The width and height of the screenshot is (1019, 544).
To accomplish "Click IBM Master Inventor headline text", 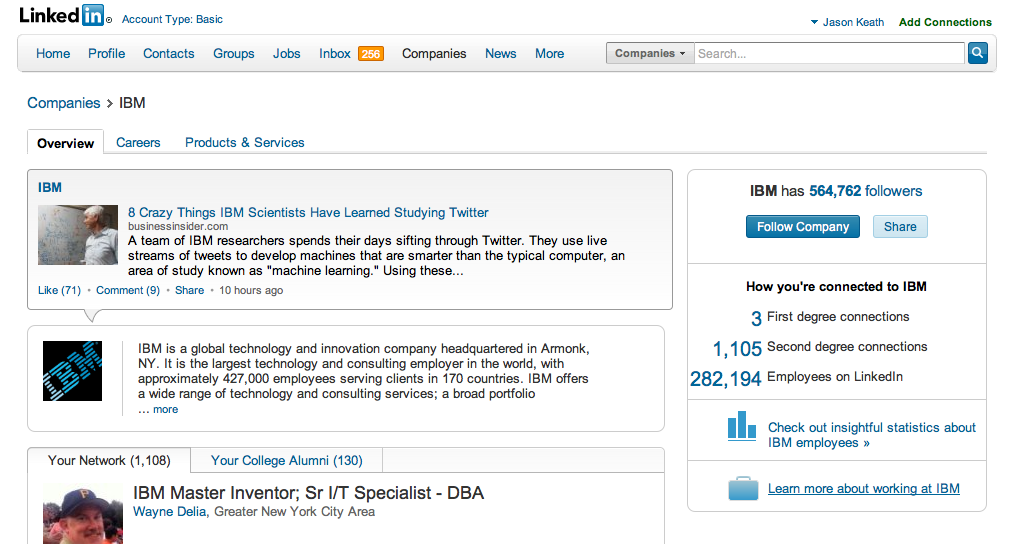I will (308, 493).
